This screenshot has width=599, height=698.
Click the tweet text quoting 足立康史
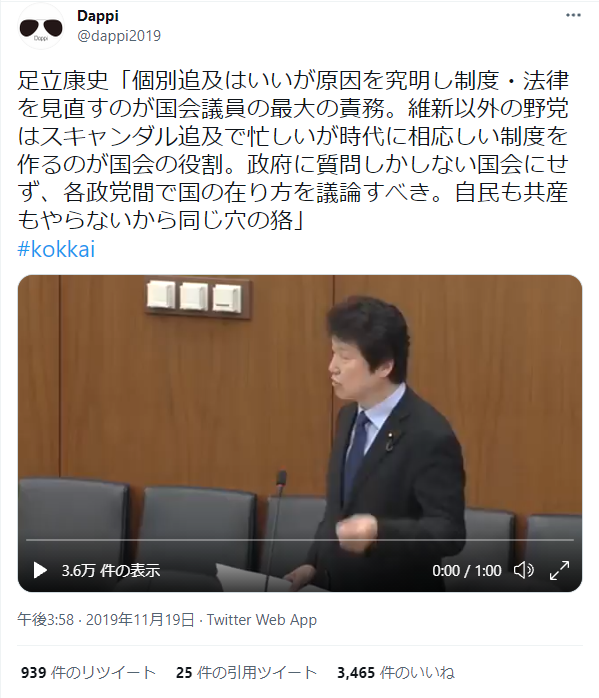click(293, 150)
